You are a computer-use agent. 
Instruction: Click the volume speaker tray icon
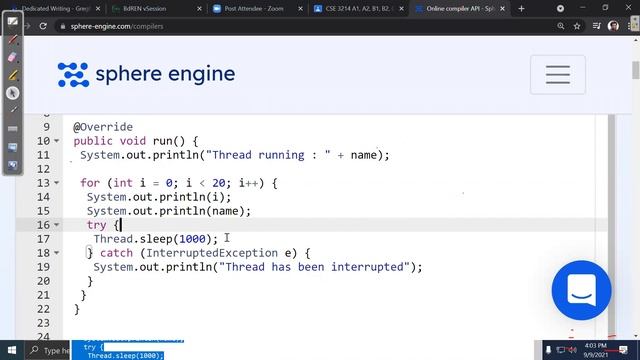pyautogui.click(x=572, y=350)
